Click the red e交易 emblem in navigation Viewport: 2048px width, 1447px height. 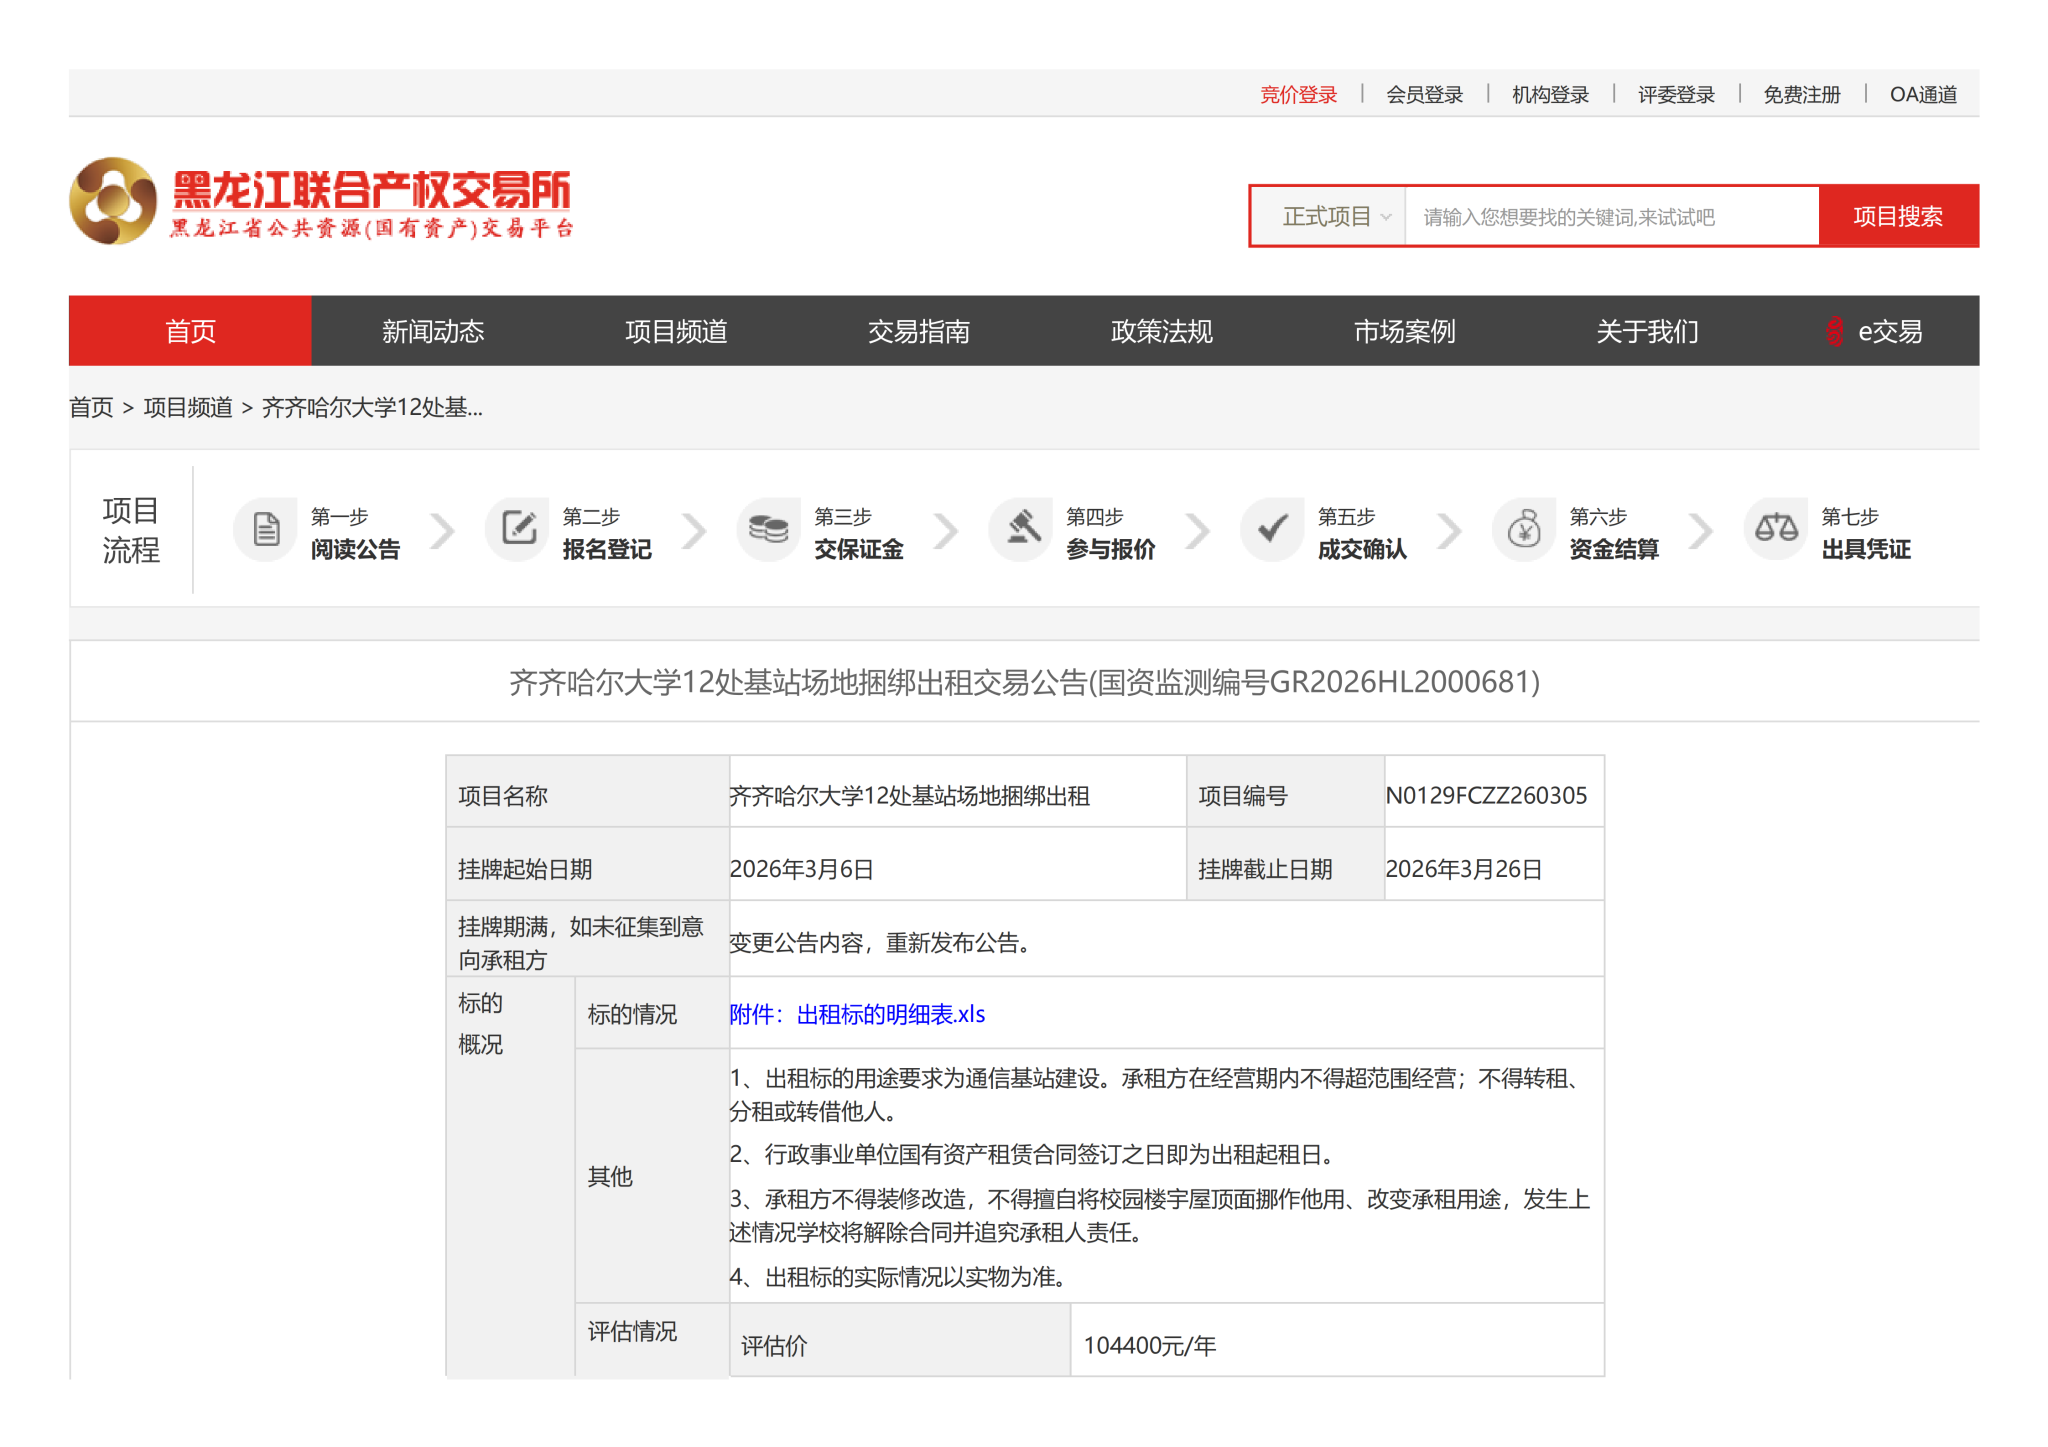coord(1834,332)
